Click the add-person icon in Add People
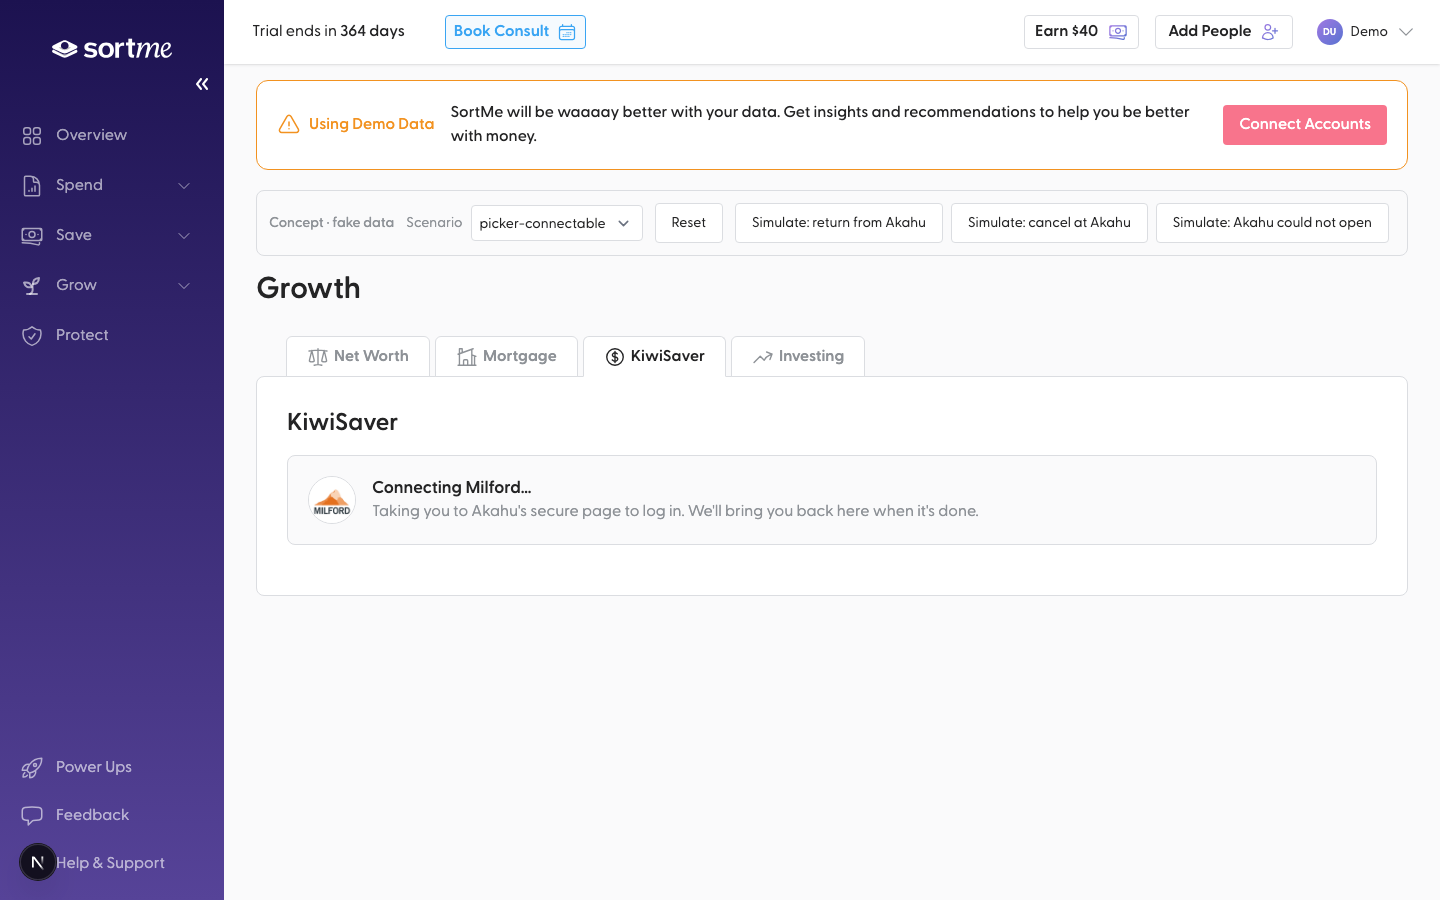 pyautogui.click(x=1270, y=32)
